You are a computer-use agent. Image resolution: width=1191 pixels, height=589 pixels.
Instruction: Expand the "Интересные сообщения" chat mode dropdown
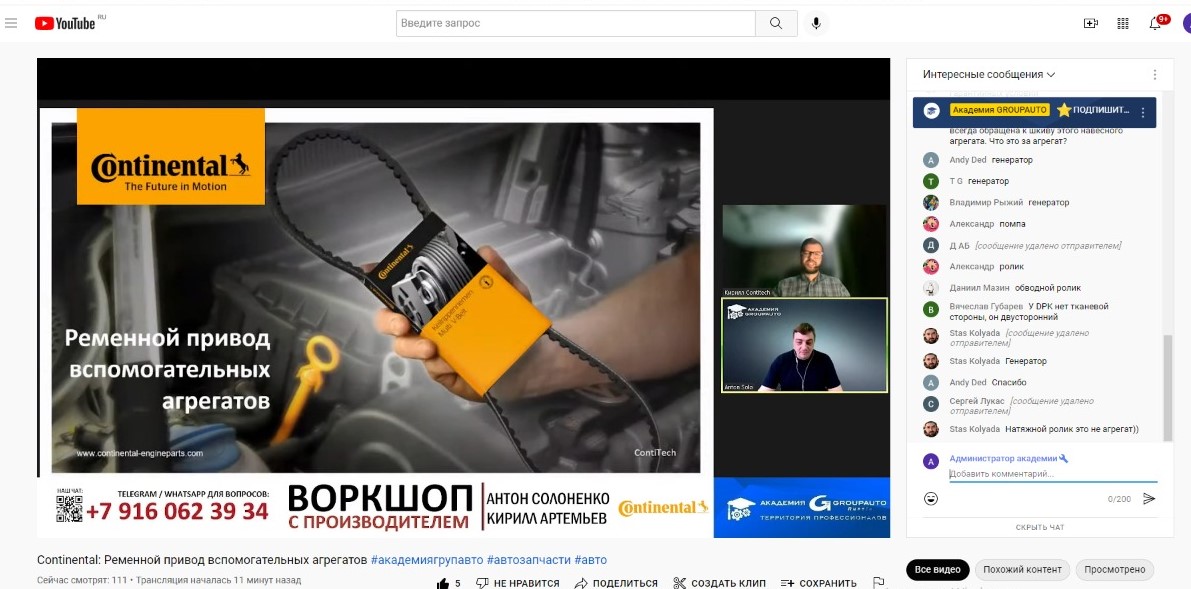(x=989, y=74)
